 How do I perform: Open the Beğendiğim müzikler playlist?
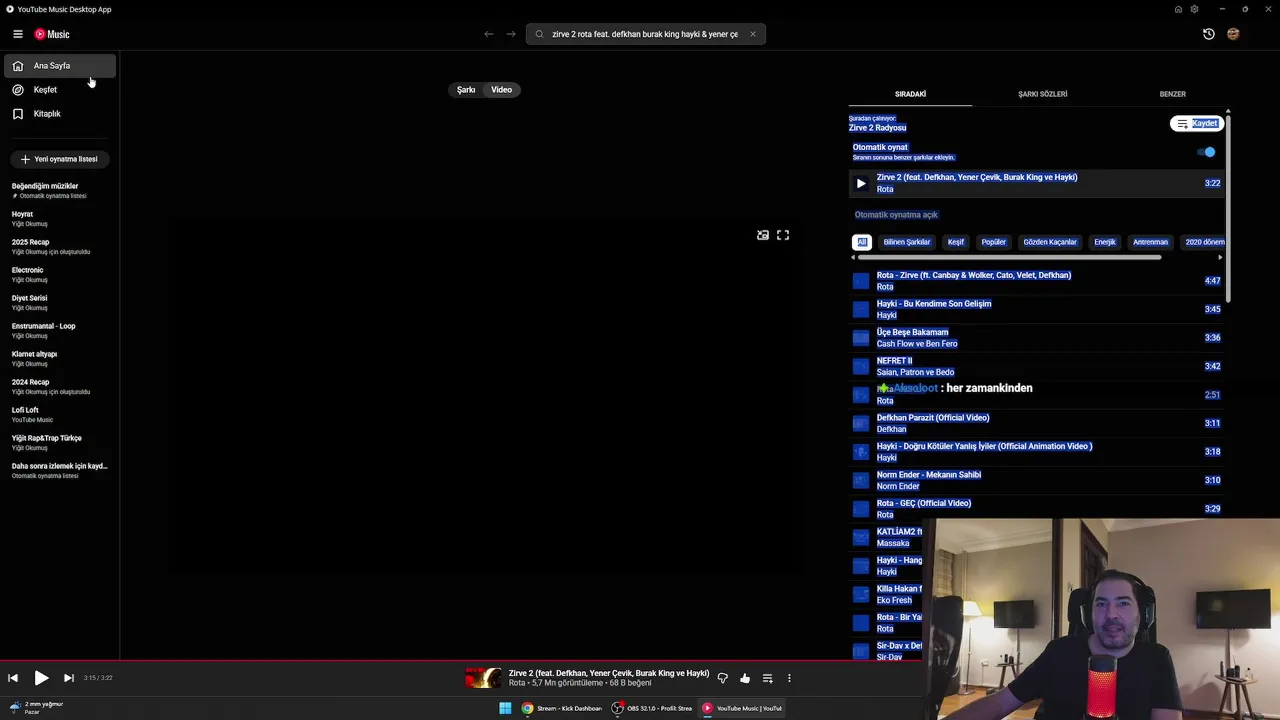(x=59, y=190)
